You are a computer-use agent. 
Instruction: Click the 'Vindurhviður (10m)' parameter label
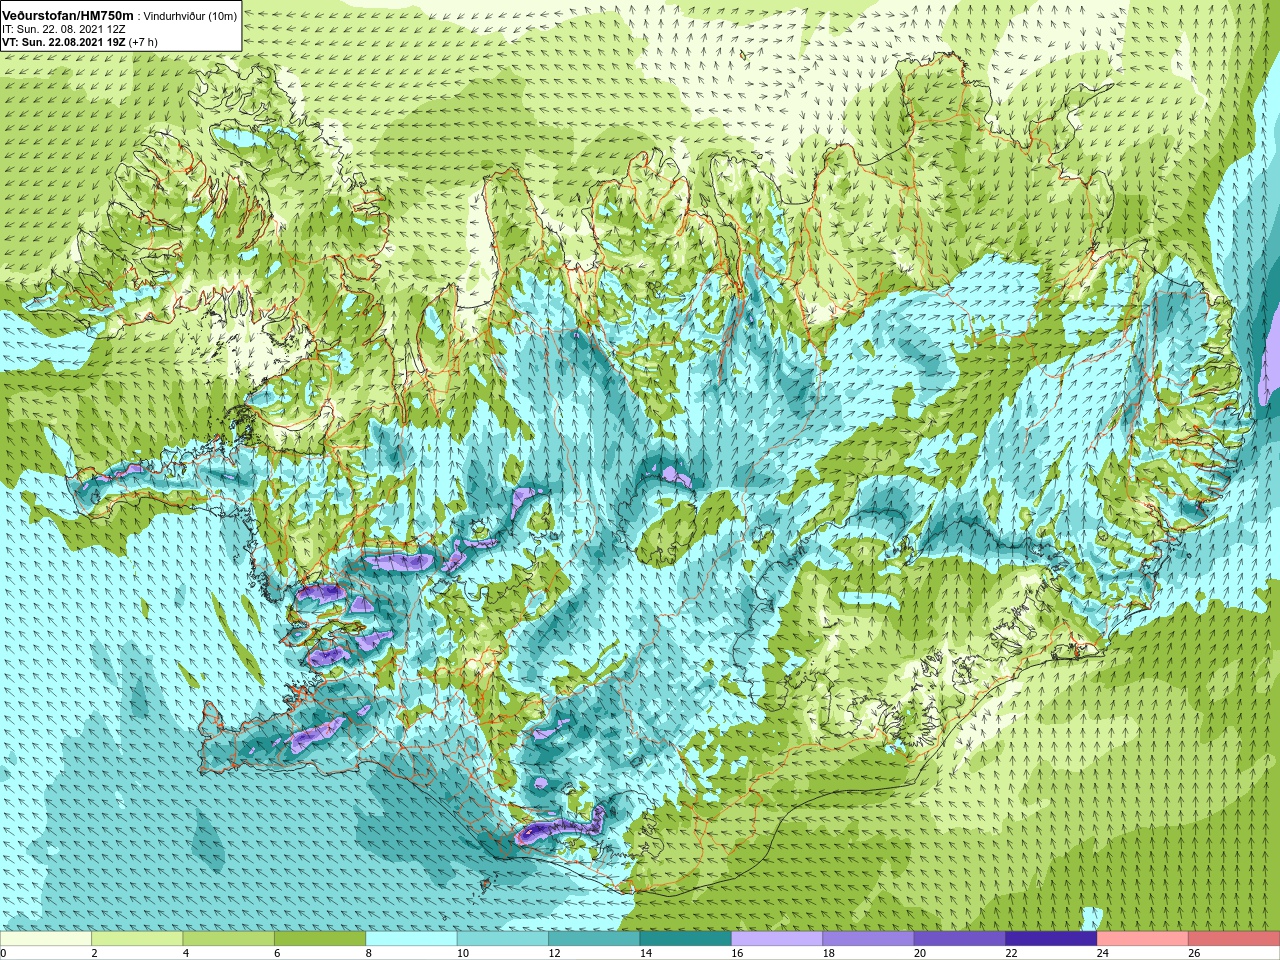191,16
